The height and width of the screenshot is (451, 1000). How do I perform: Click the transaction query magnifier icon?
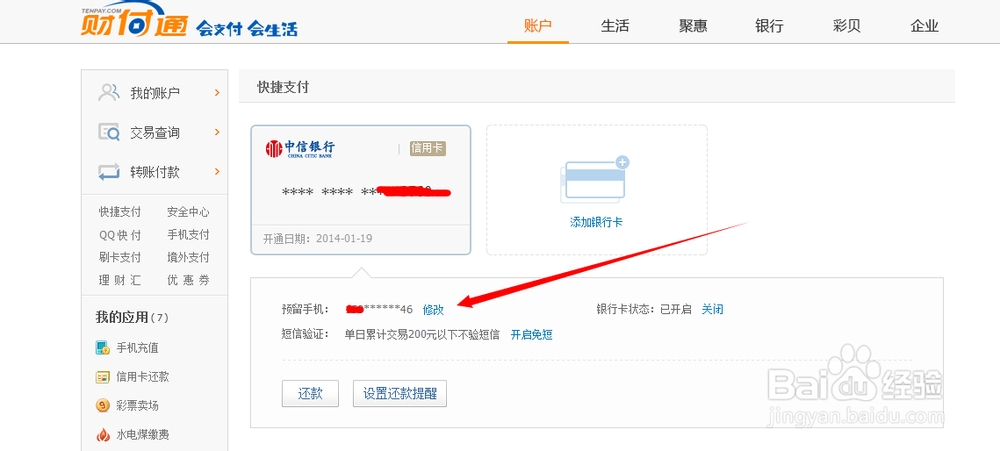pyautogui.click(x=109, y=132)
